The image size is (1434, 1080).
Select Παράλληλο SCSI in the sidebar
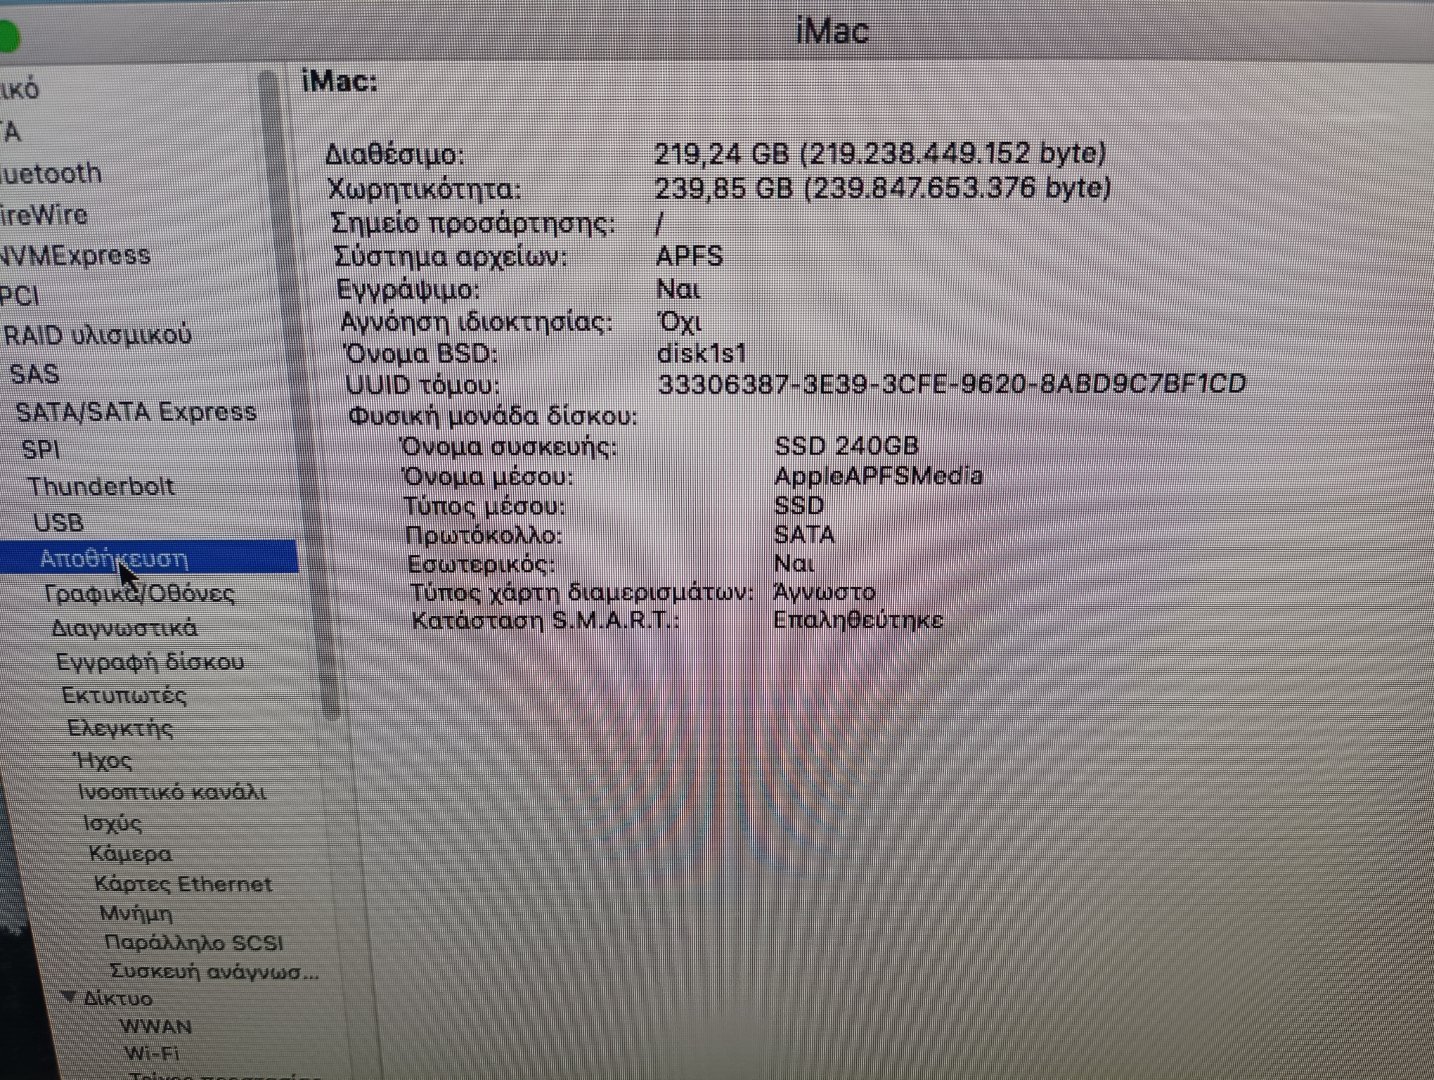(x=194, y=943)
